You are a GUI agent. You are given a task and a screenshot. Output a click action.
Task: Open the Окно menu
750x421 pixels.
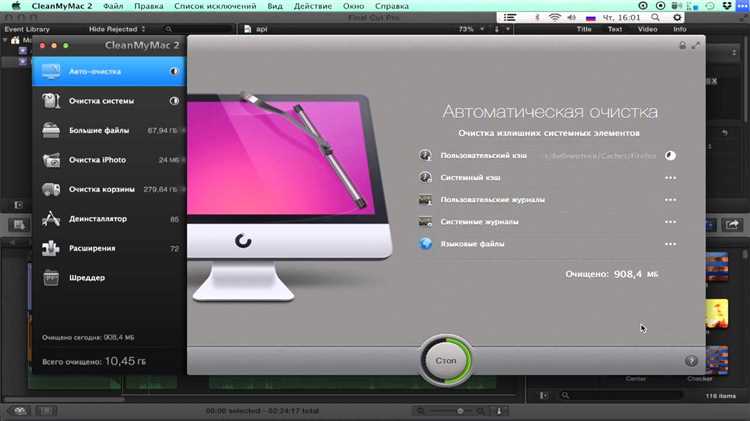pos(353,6)
